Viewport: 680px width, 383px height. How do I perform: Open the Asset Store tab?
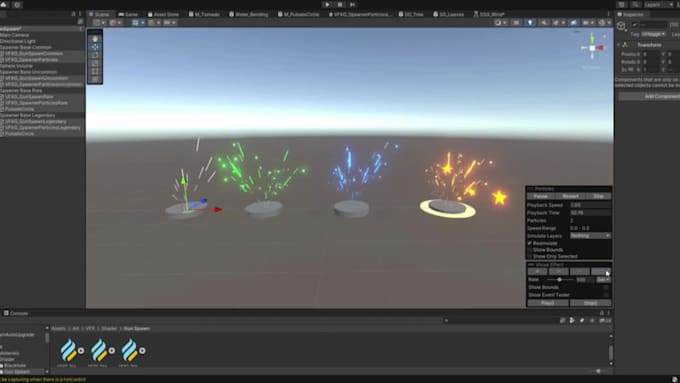[163, 14]
